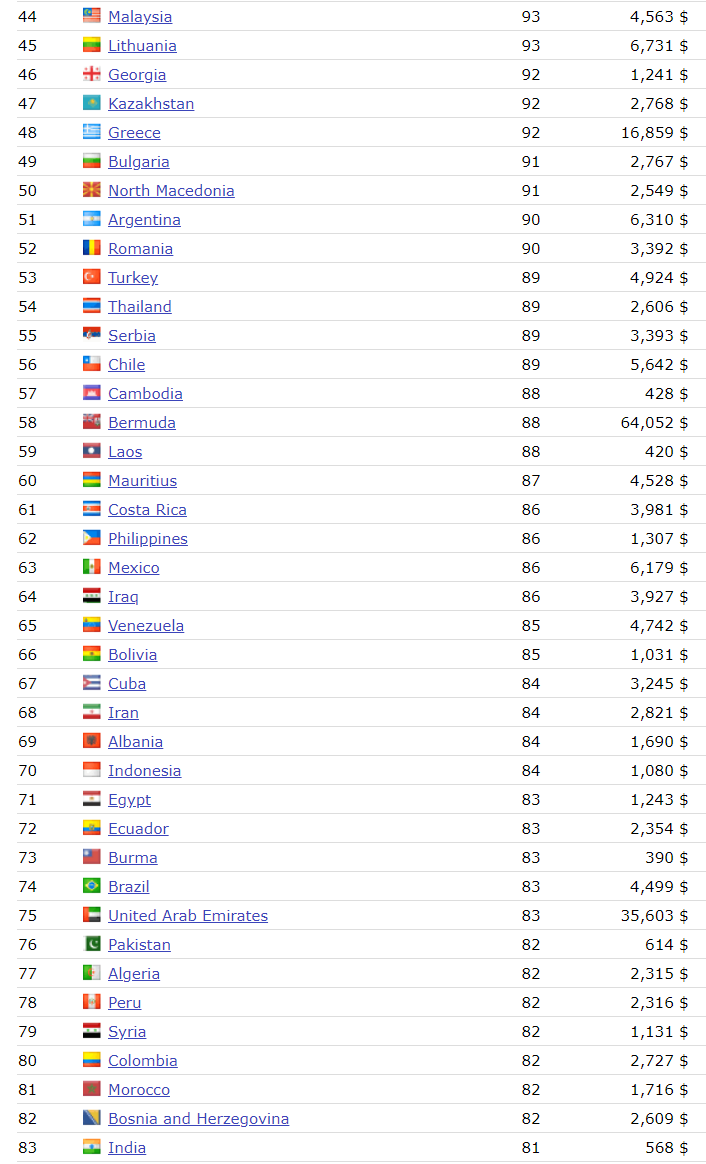Image resolution: width=706 pixels, height=1164 pixels.
Task: Click the Turkey flag icon
Action: (x=91, y=277)
